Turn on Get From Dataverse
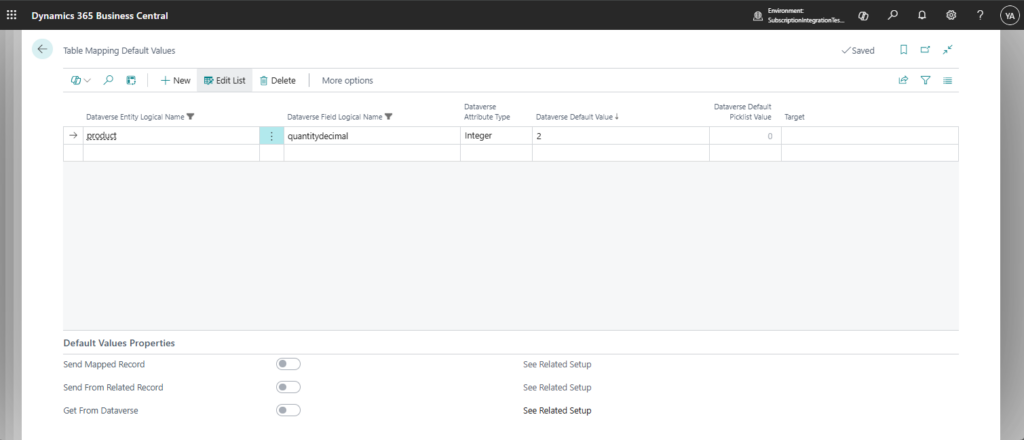The image size is (1024, 440). [x=288, y=410]
